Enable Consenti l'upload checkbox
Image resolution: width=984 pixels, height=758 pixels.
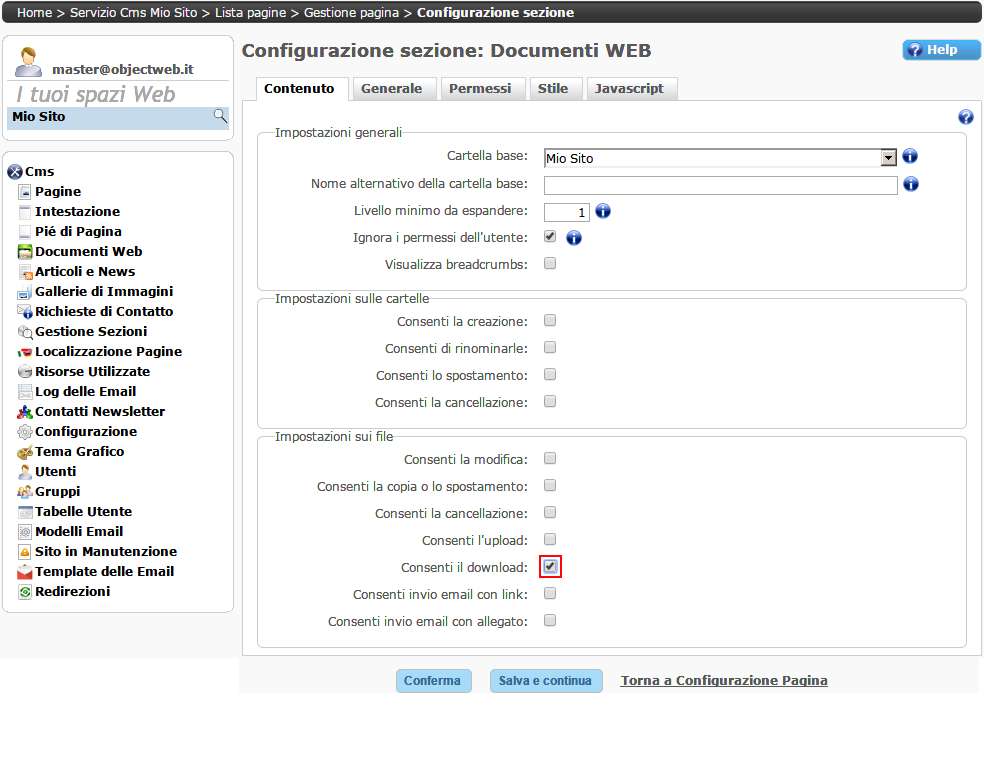pyautogui.click(x=550, y=540)
